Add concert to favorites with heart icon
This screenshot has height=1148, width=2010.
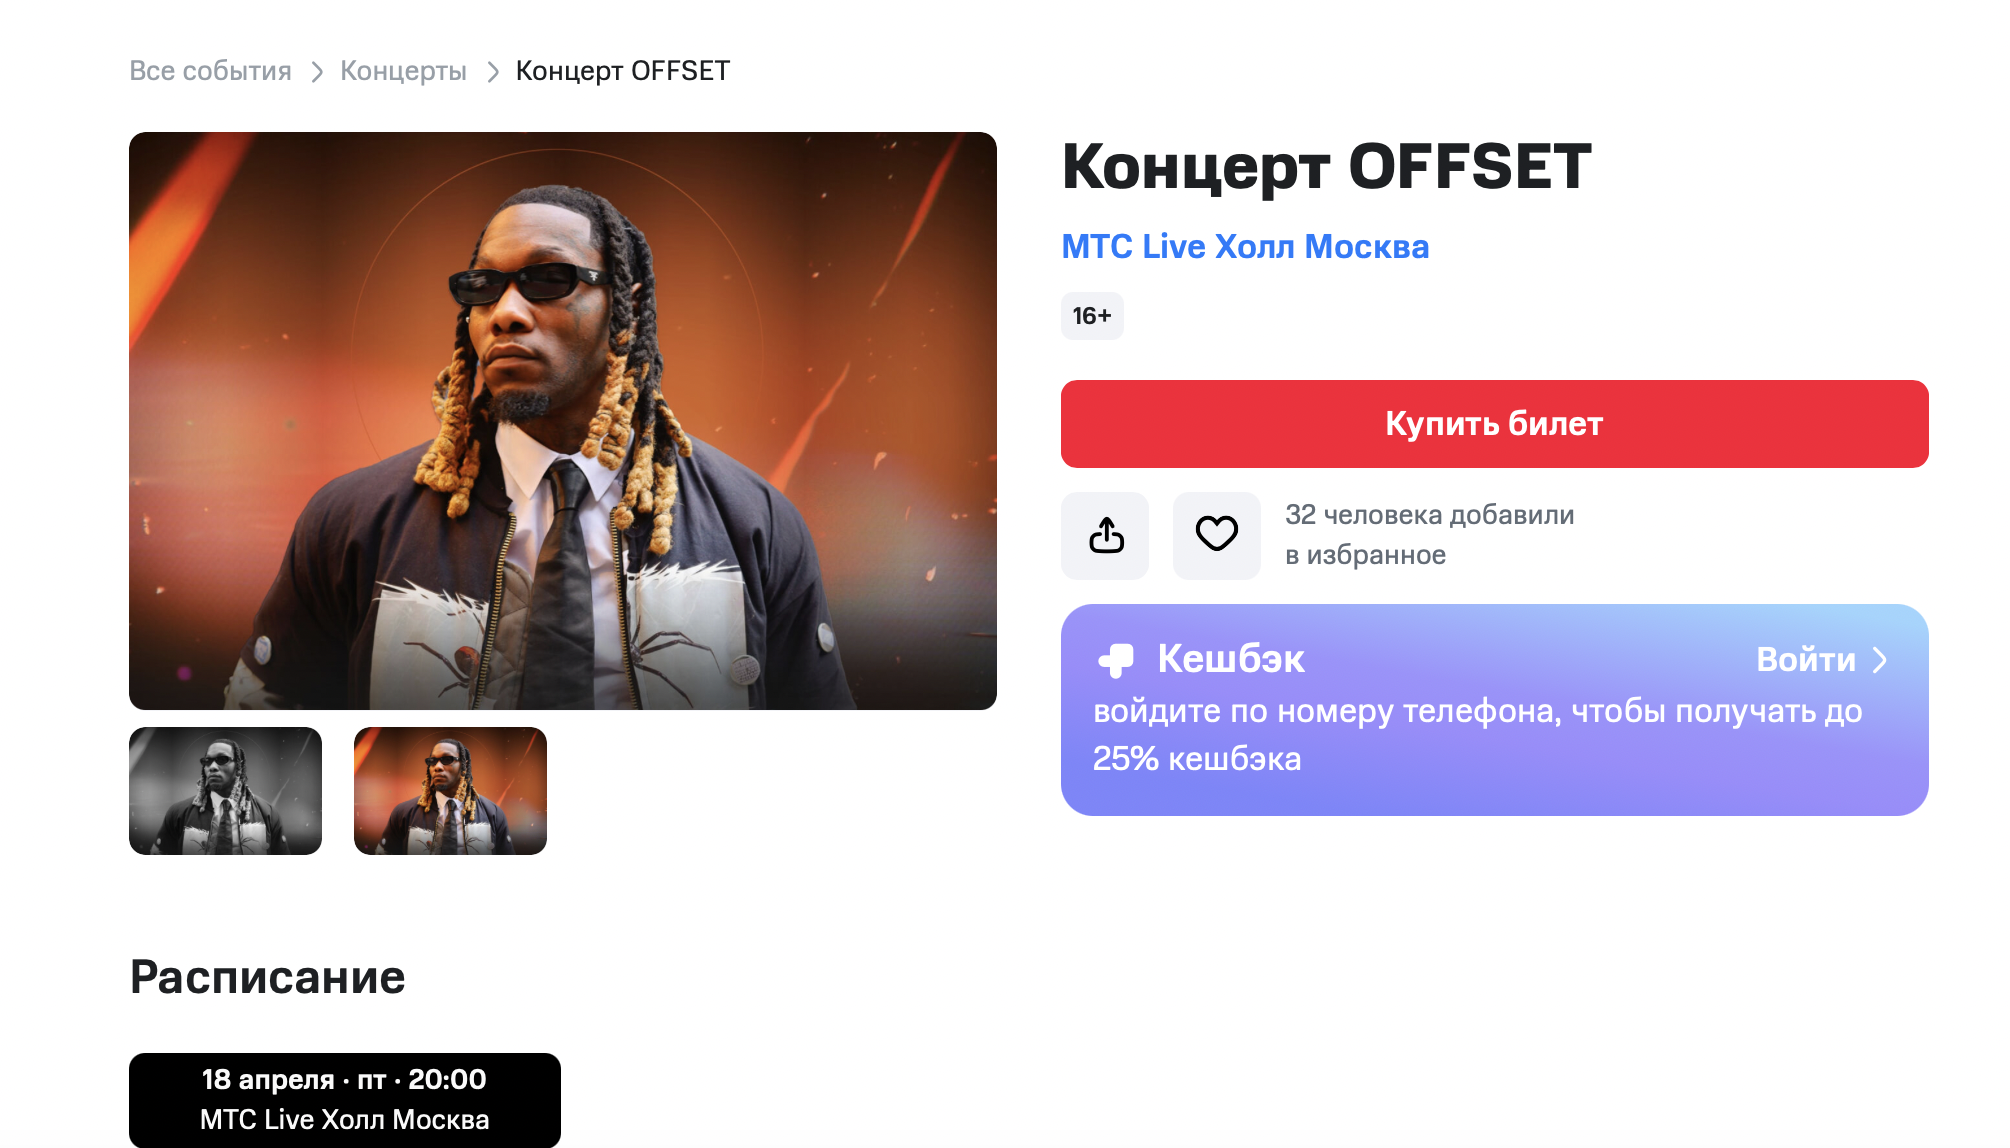point(1217,535)
